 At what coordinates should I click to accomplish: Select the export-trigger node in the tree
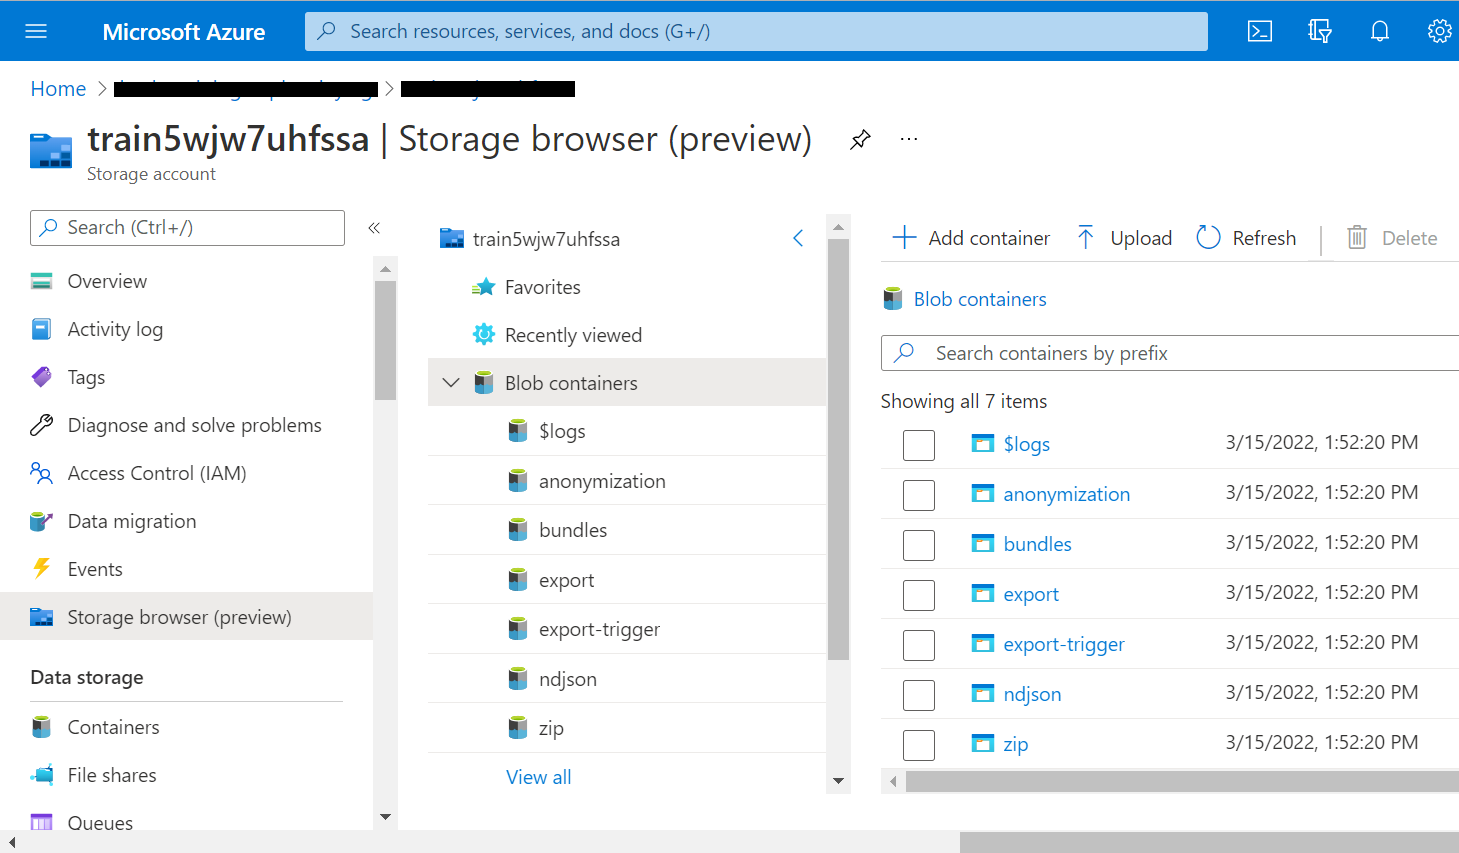coord(627,629)
